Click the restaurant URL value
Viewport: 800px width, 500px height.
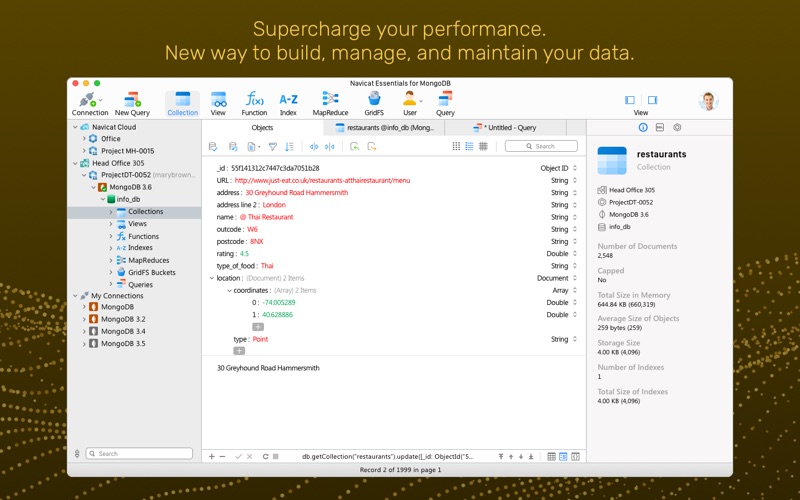click(x=322, y=180)
